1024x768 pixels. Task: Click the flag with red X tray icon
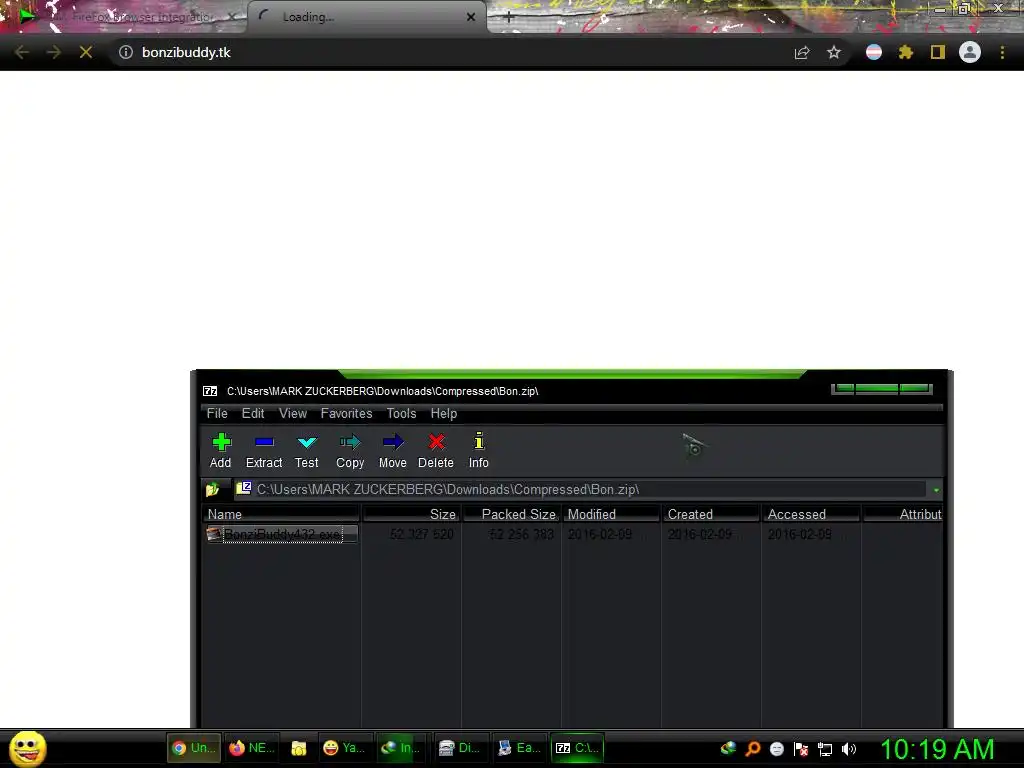pyautogui.click(x=801, y=749)
